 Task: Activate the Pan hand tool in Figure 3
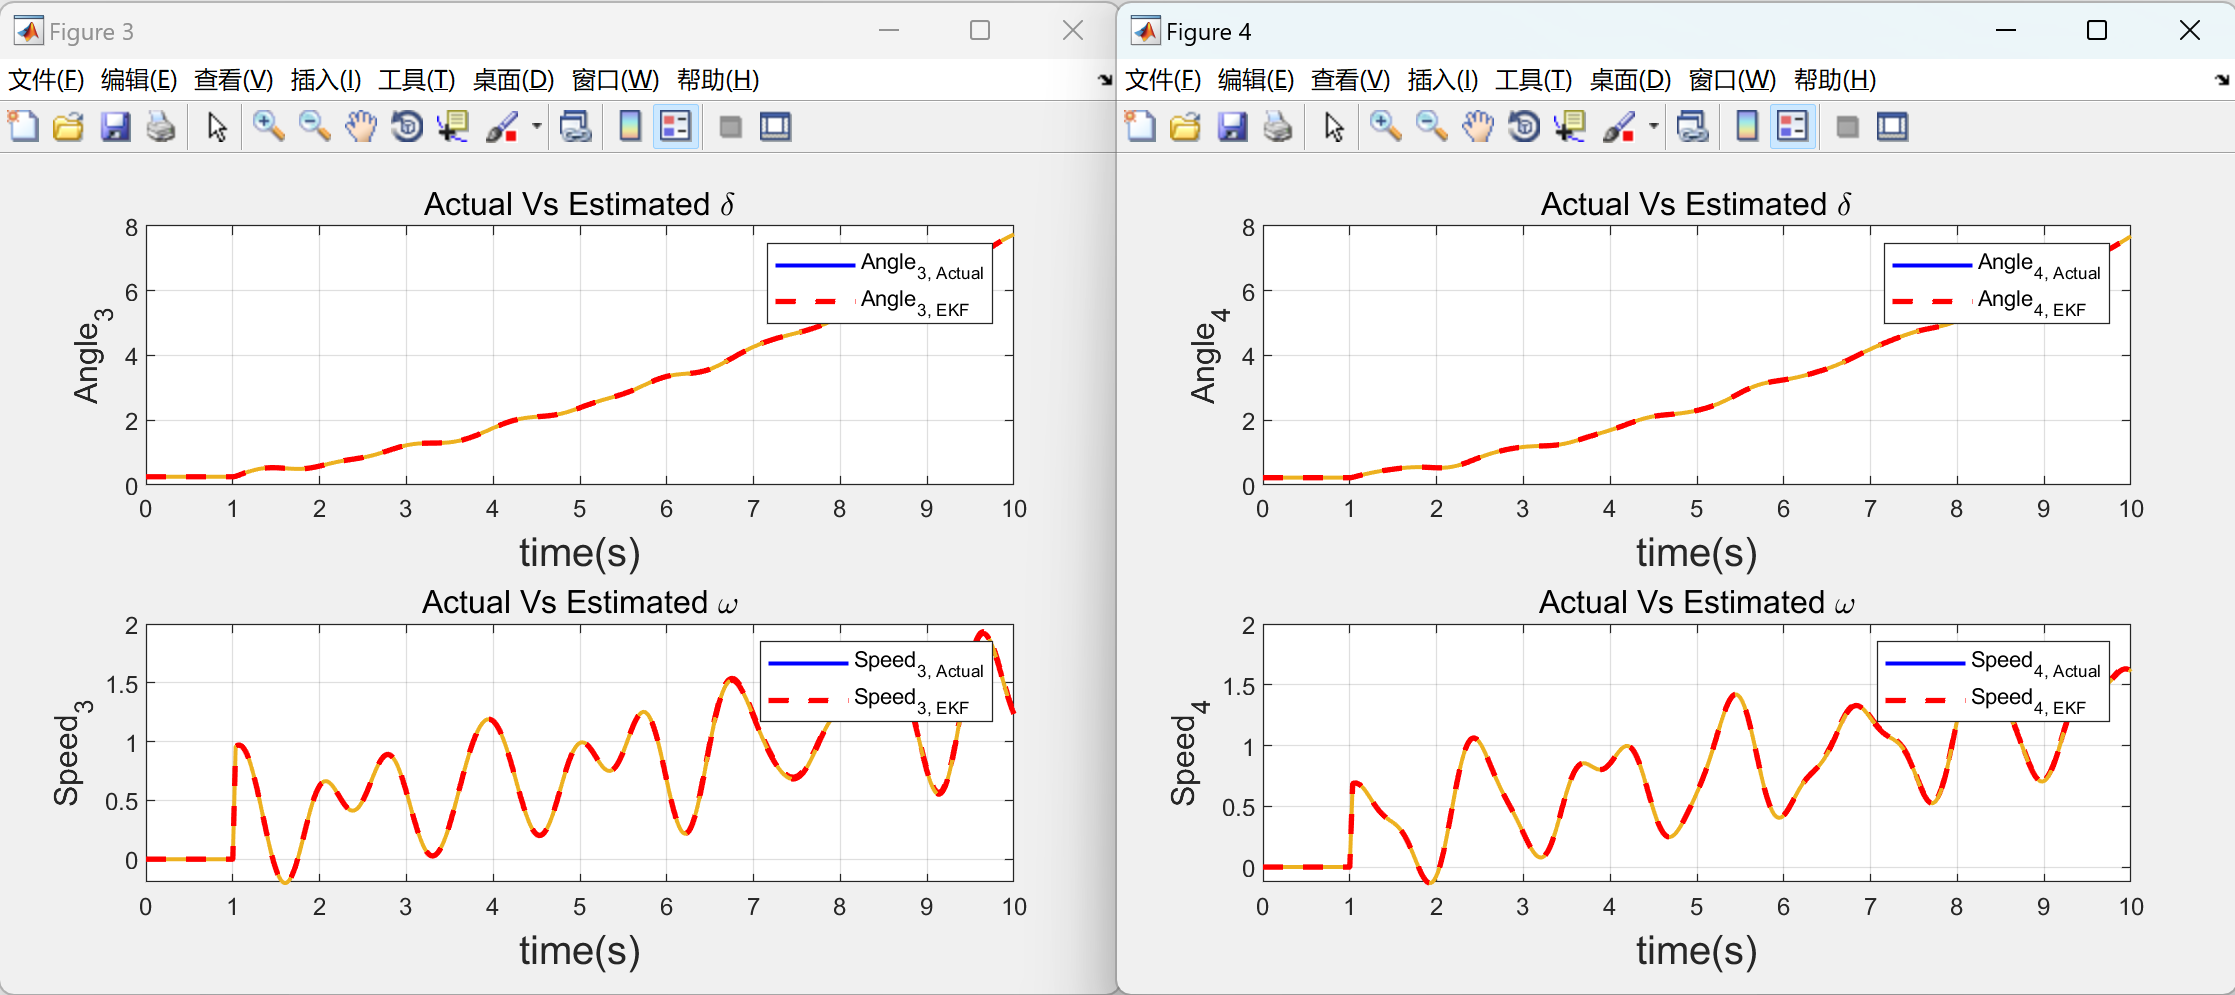point(360,127)
